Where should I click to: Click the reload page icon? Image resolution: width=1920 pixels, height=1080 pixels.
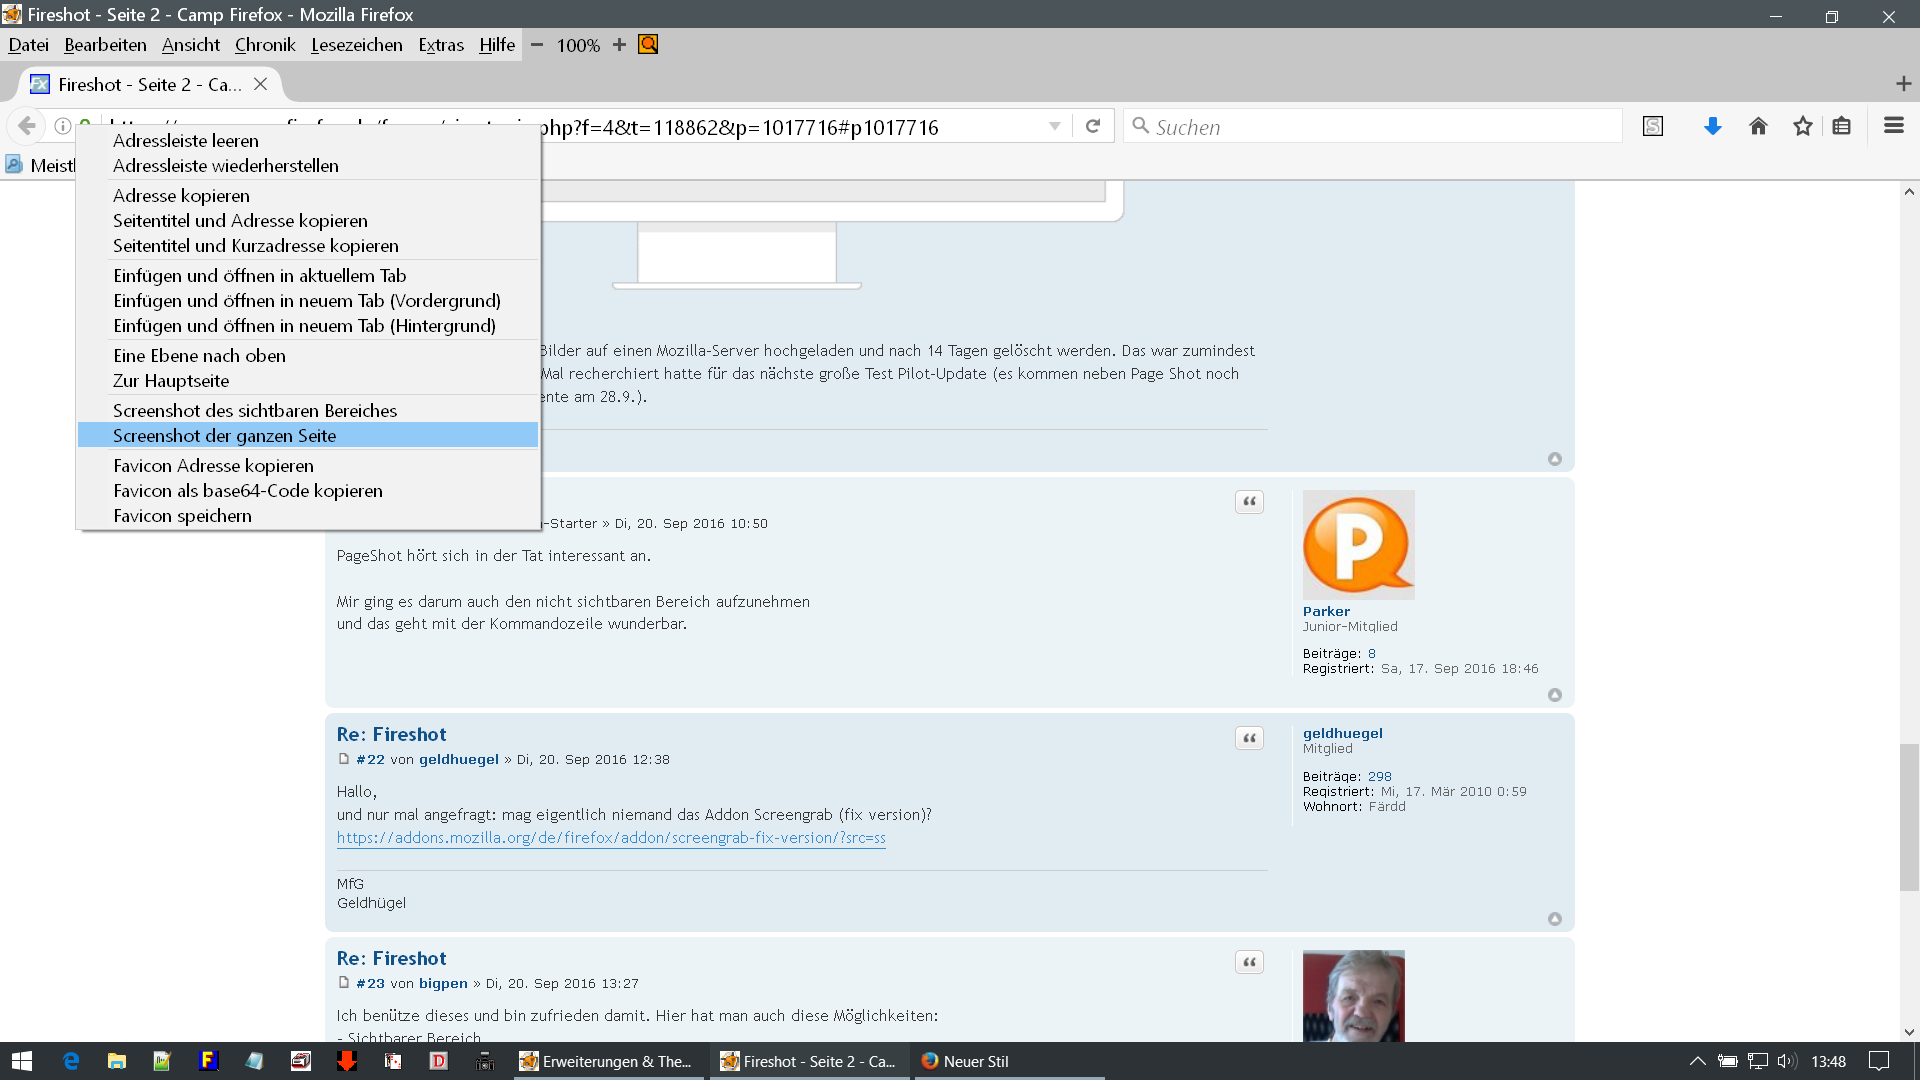(1093, 126)
